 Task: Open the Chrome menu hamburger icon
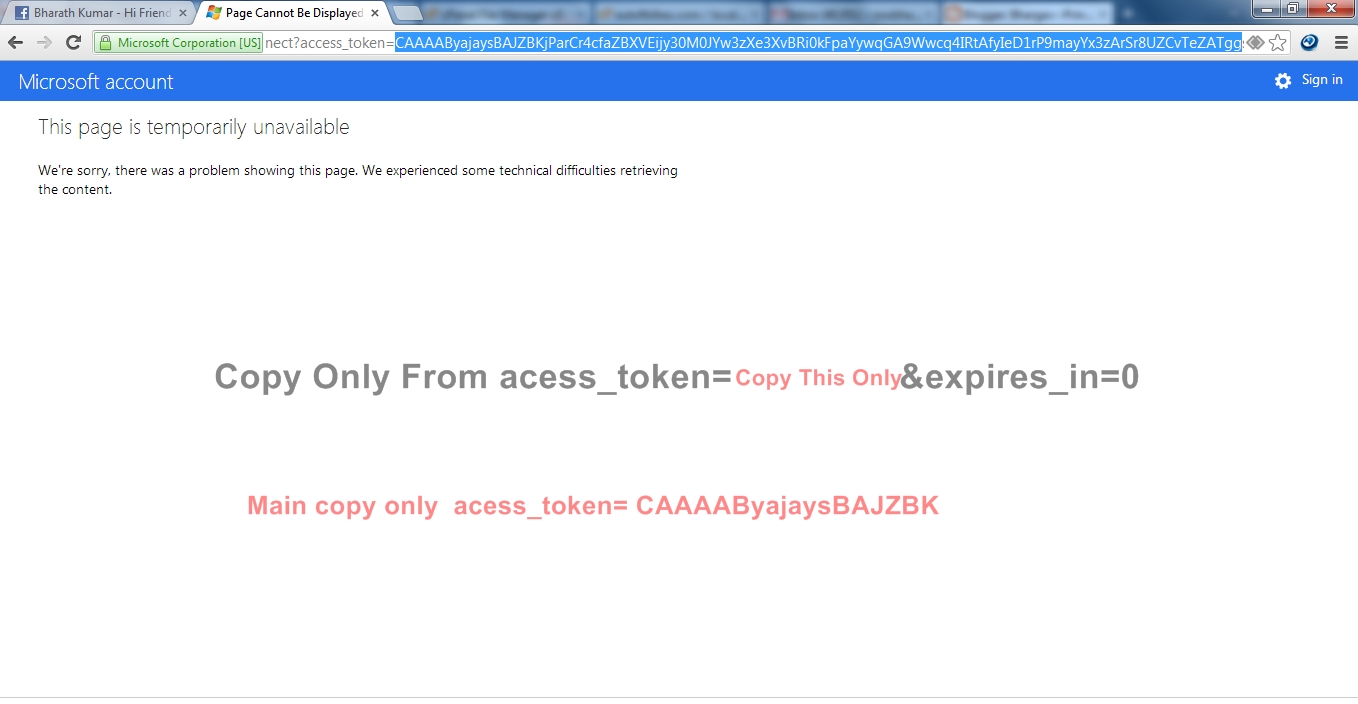[1341, 43]
